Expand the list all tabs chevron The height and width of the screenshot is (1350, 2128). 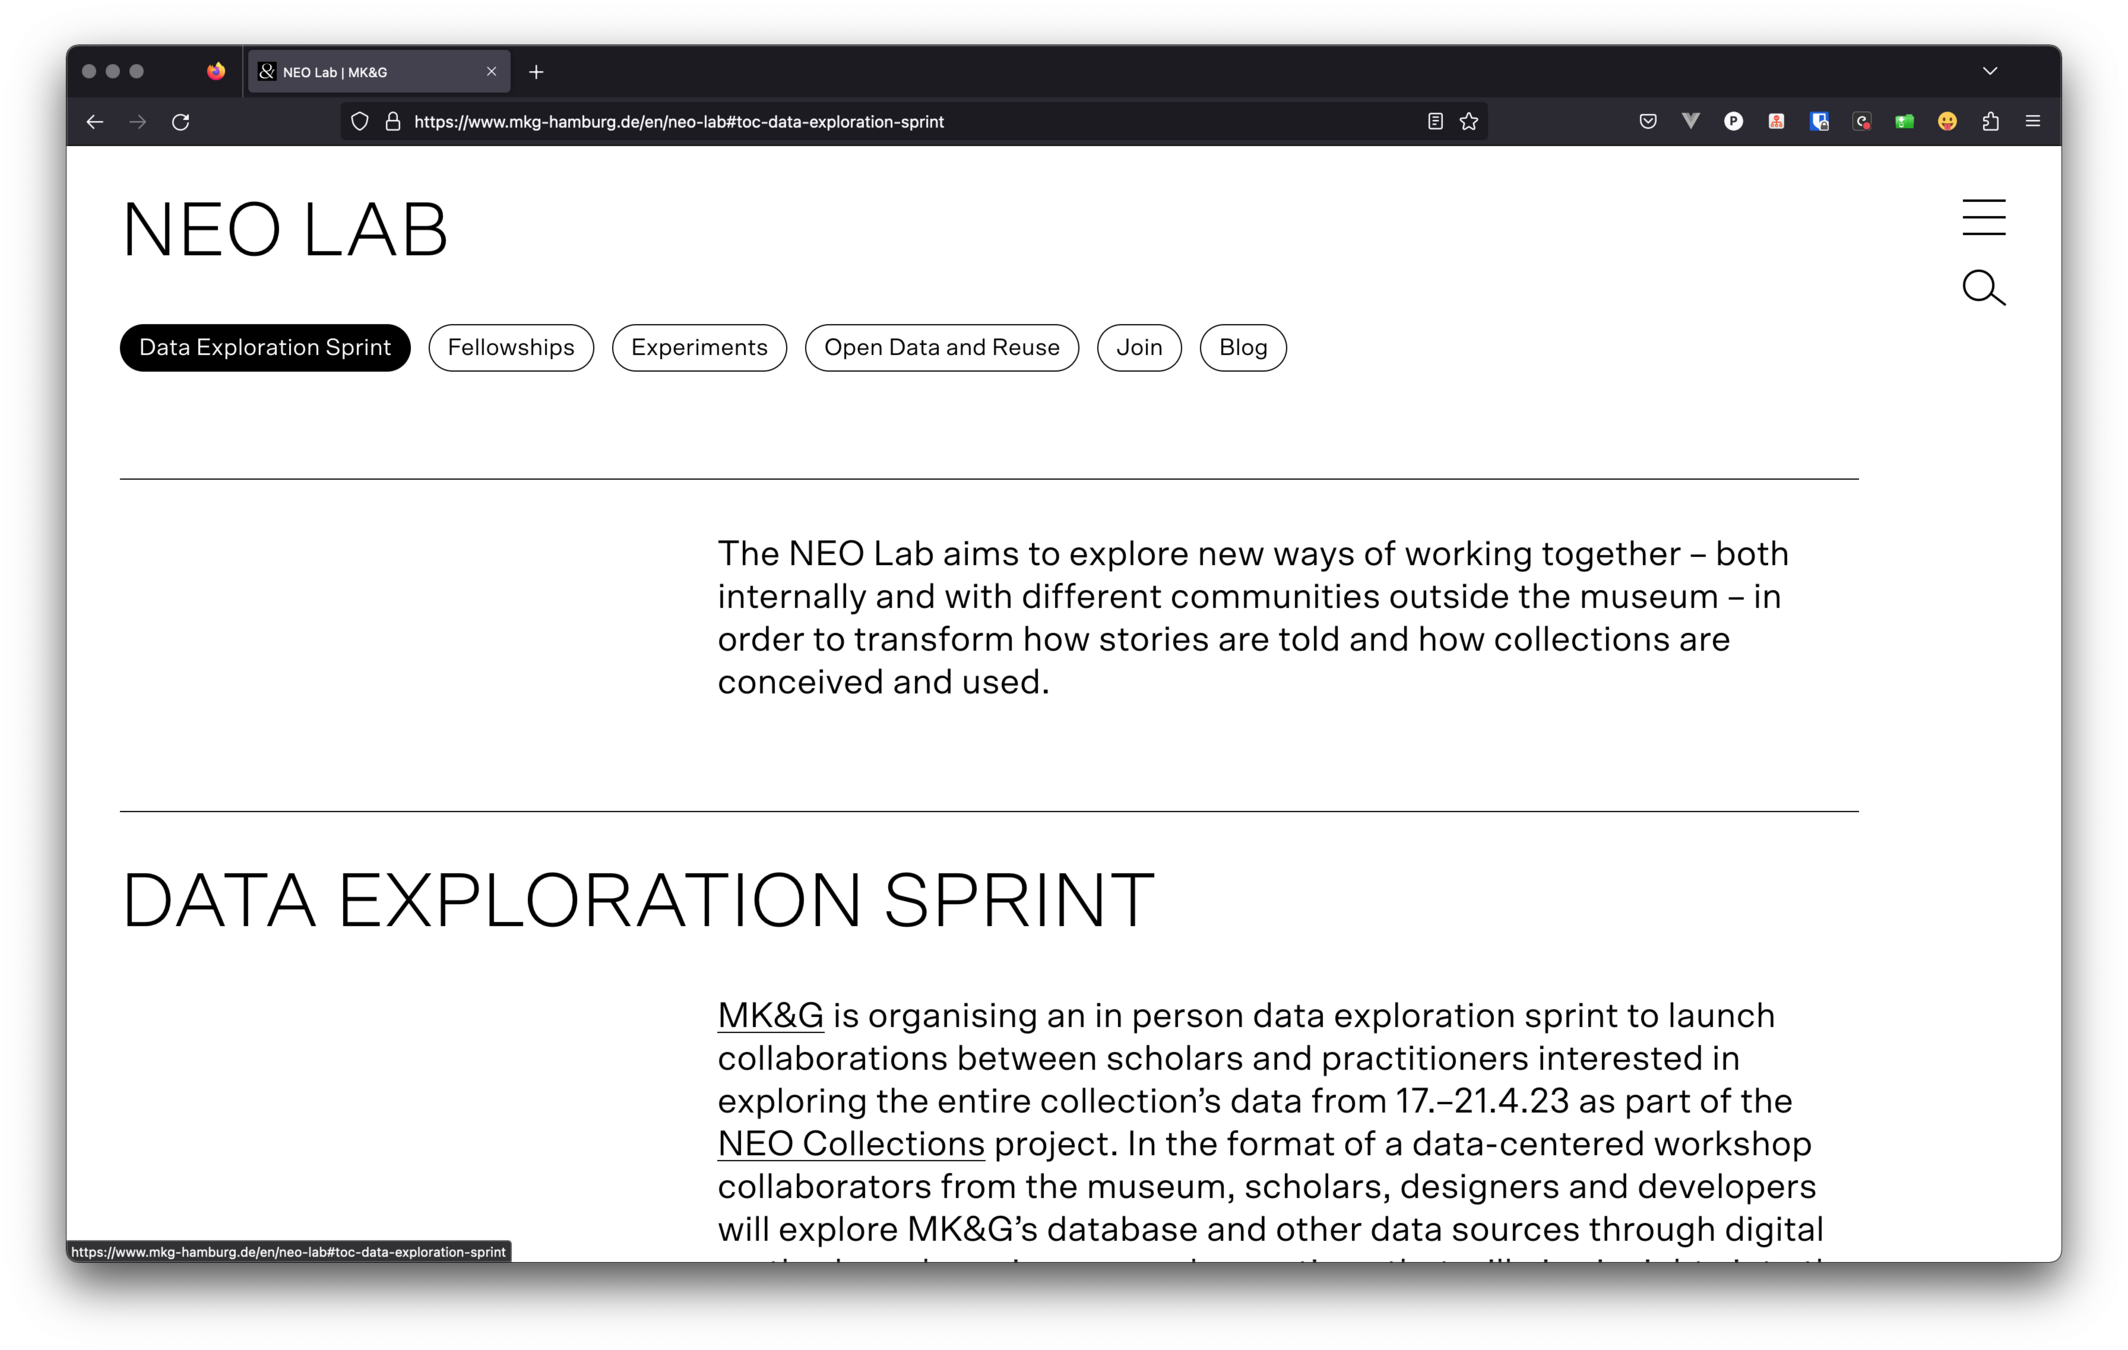tap(1990, 71)
